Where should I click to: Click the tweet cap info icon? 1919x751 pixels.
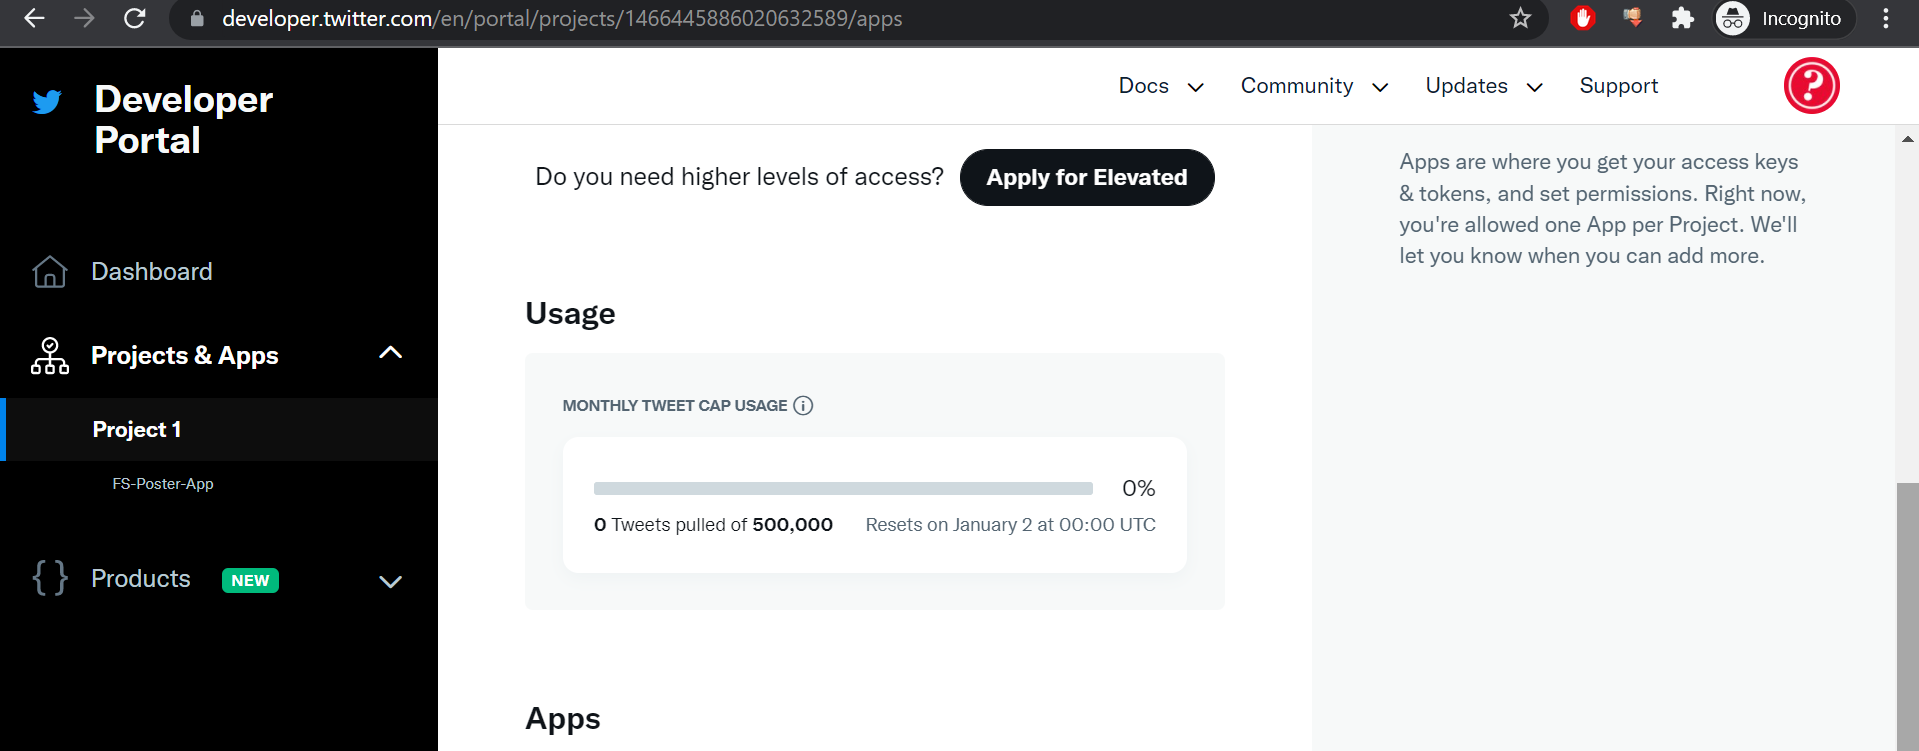(x=803, y=405)
